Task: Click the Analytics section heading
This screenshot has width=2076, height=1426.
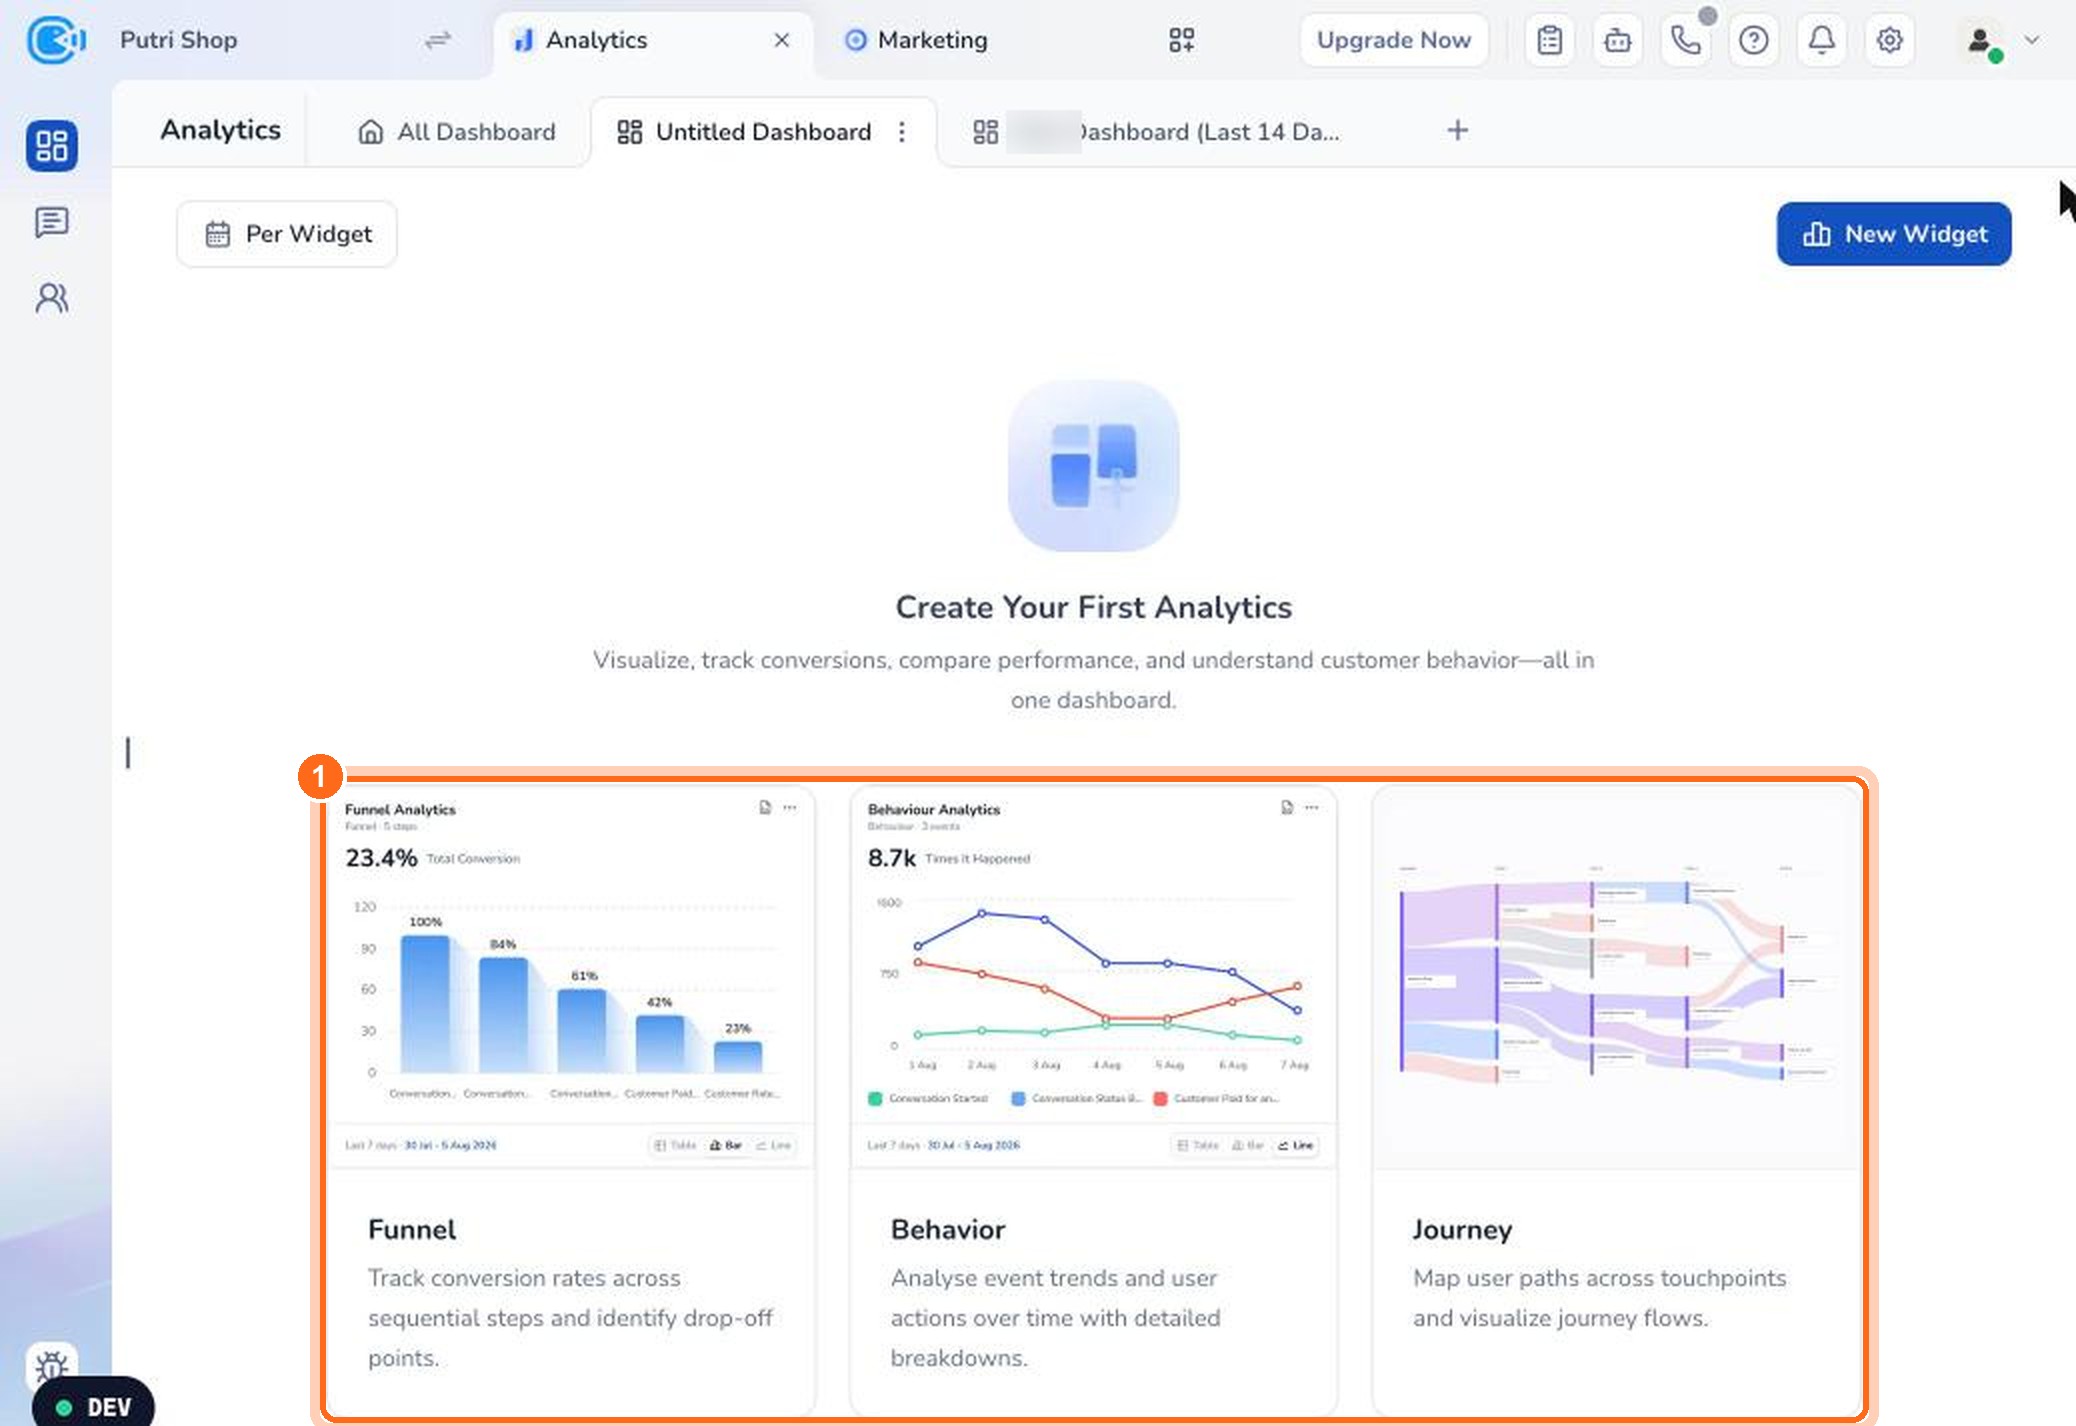Action: (221, 130)
